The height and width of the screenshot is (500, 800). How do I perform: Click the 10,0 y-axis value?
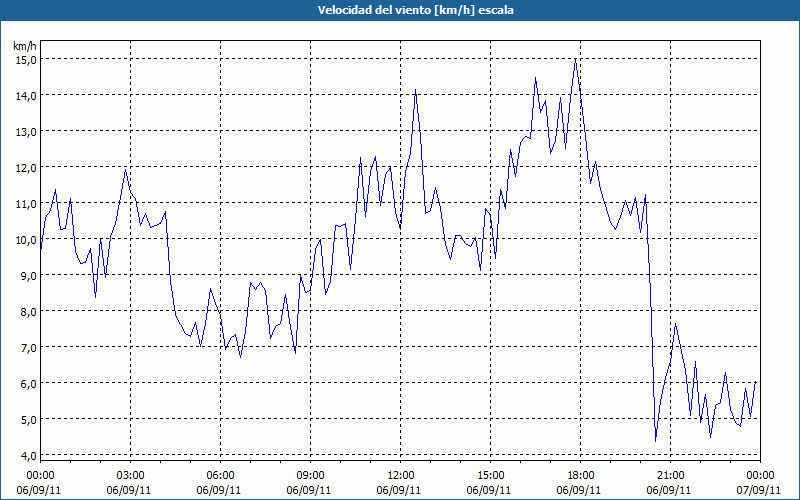coord(25,239)
